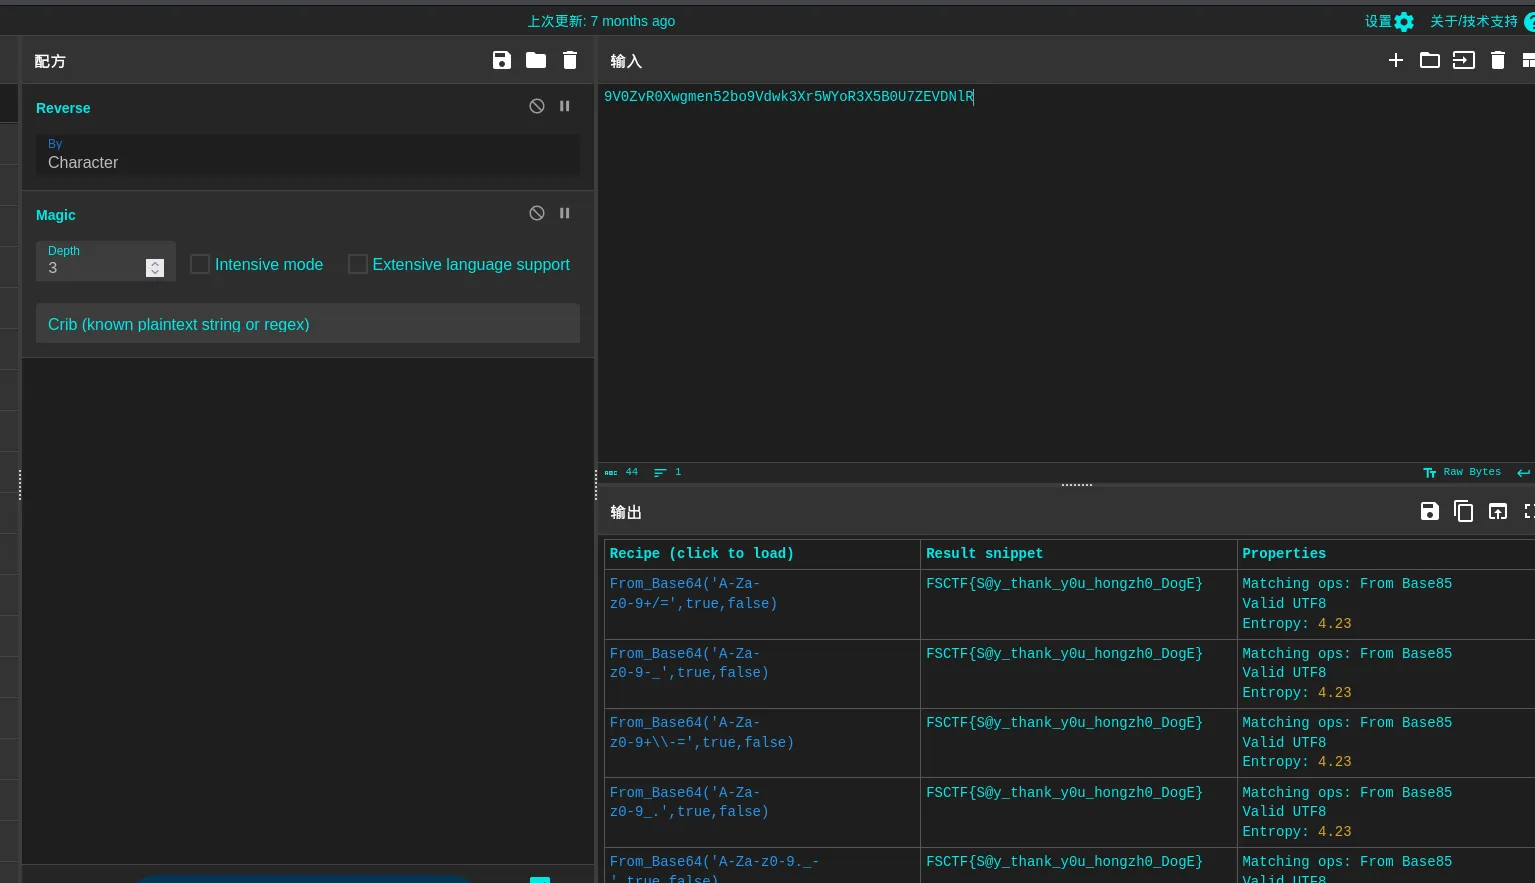Set breakpoint on Reverse operation
The width and height of the screenshot is (1535, 883).
pyautogui.click(x=565, y=106)
